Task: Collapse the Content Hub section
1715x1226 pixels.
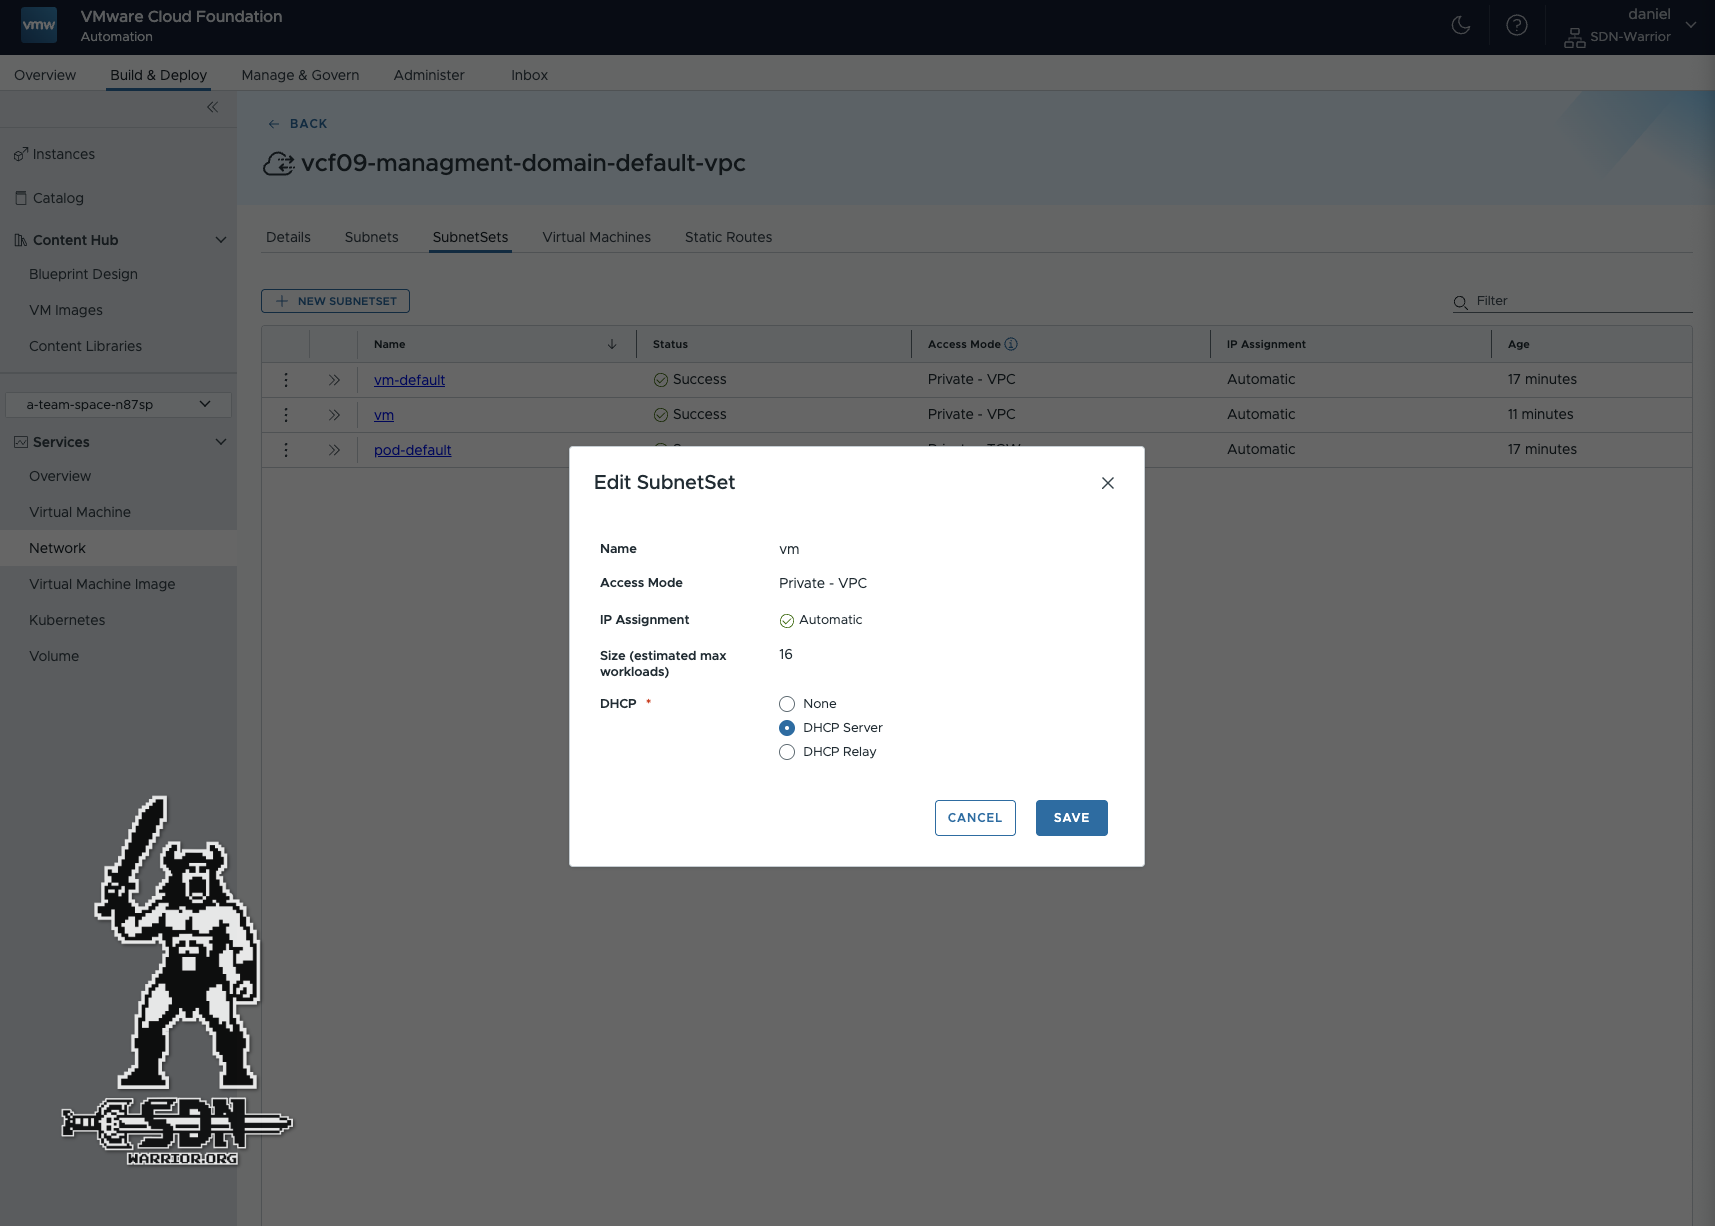Action: click(x=221, y=240)
